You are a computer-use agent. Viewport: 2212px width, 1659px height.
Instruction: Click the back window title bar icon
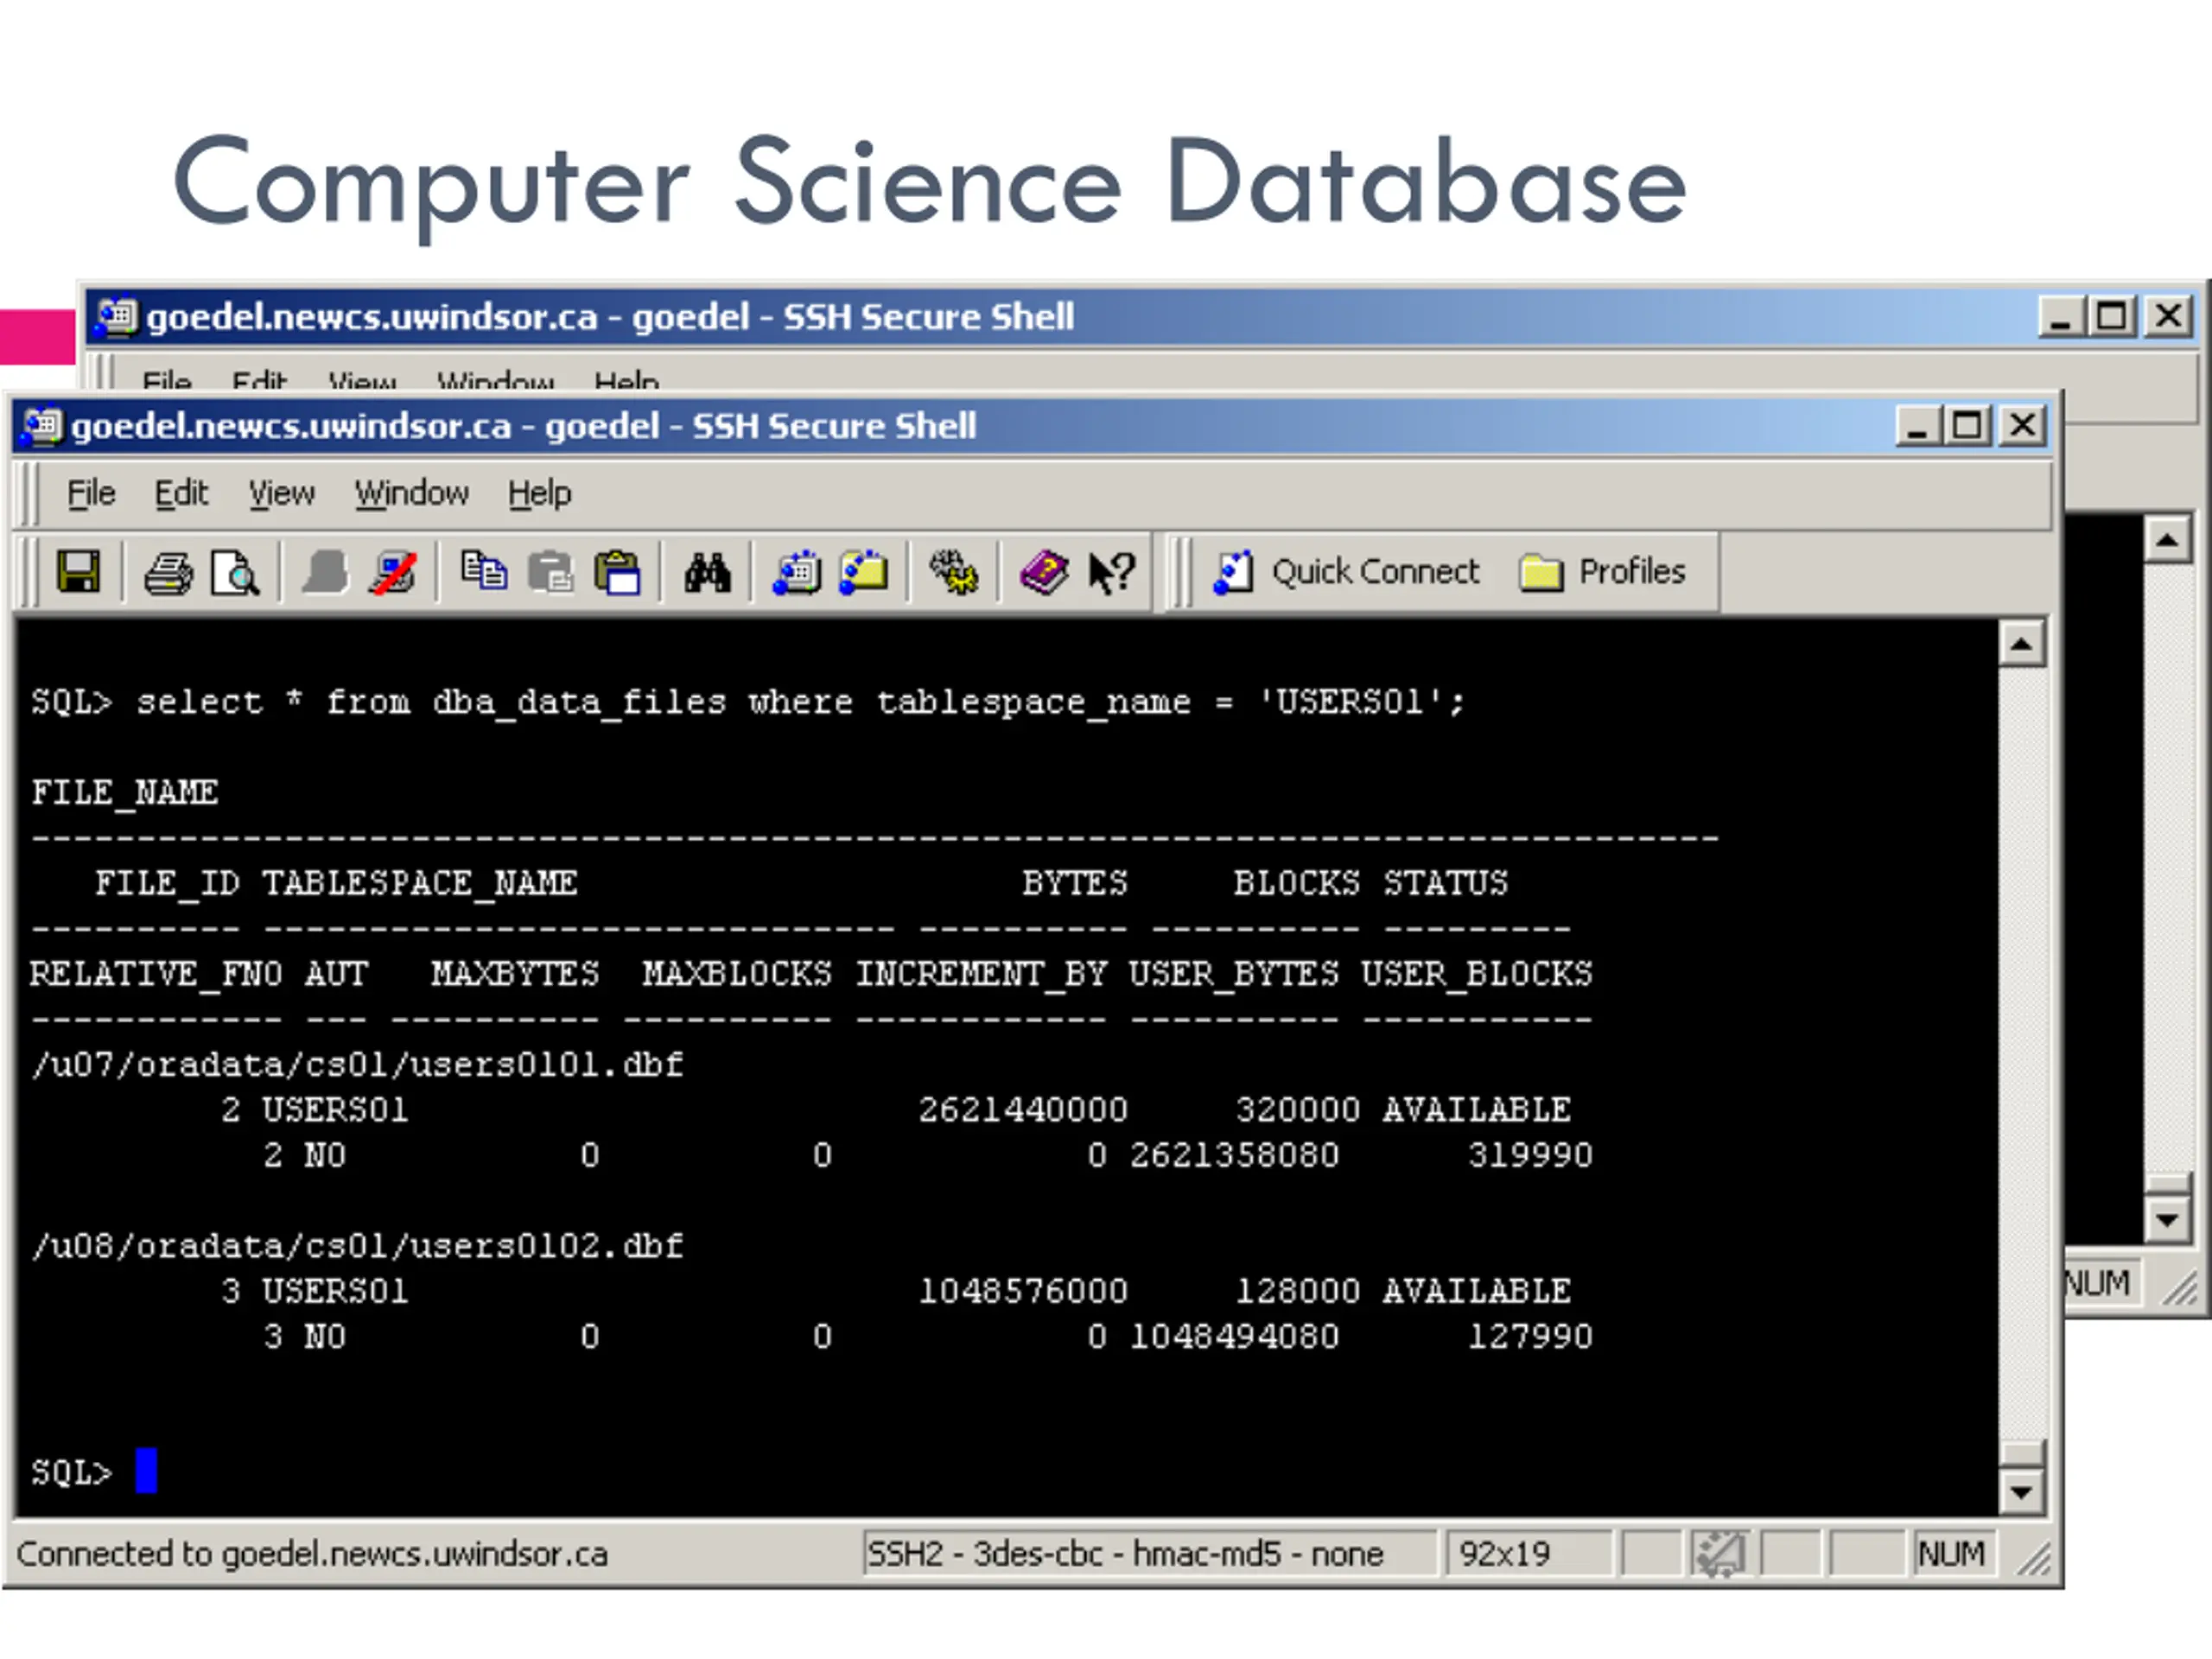116,318
